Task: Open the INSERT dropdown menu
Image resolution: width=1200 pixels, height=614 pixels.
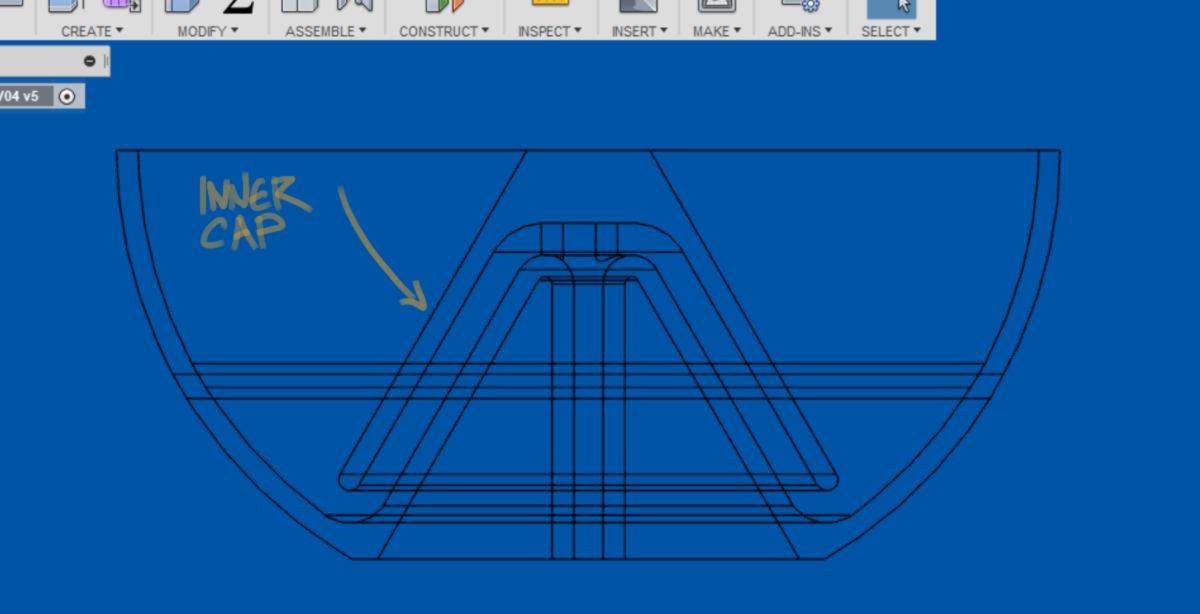Action: tap(640, 31)
